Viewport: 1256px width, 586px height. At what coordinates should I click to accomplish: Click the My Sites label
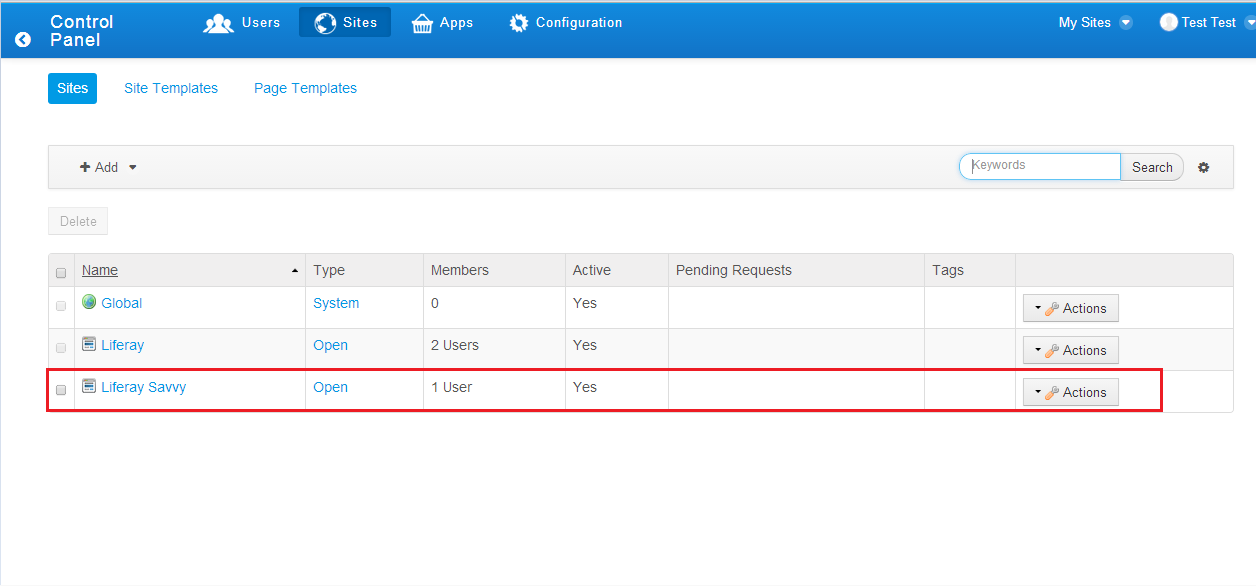(1084, 22)
